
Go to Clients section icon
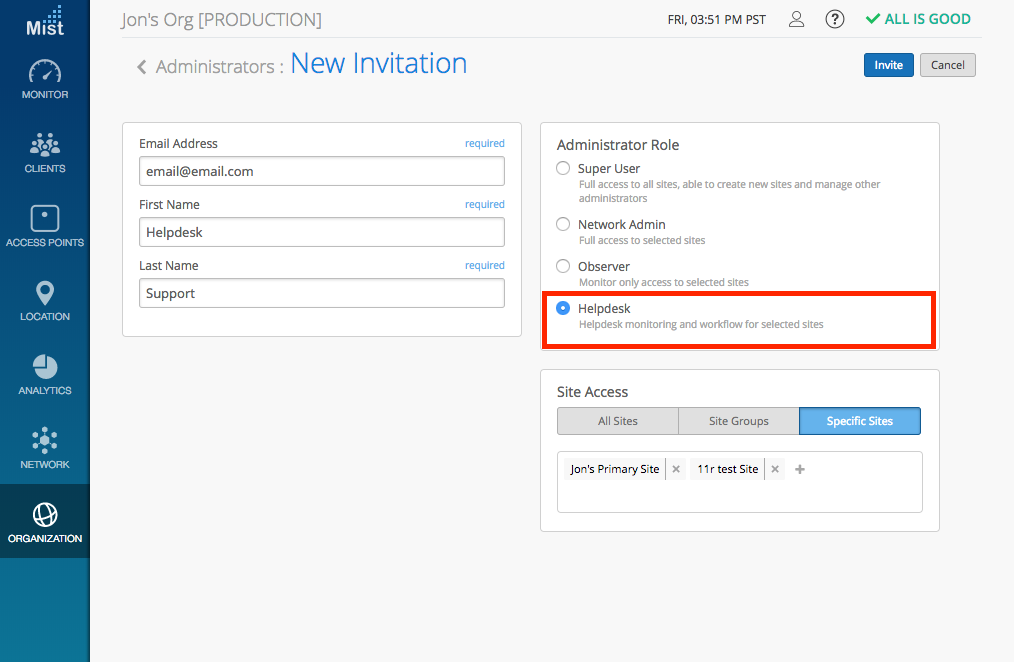click(x=45, y=147)
